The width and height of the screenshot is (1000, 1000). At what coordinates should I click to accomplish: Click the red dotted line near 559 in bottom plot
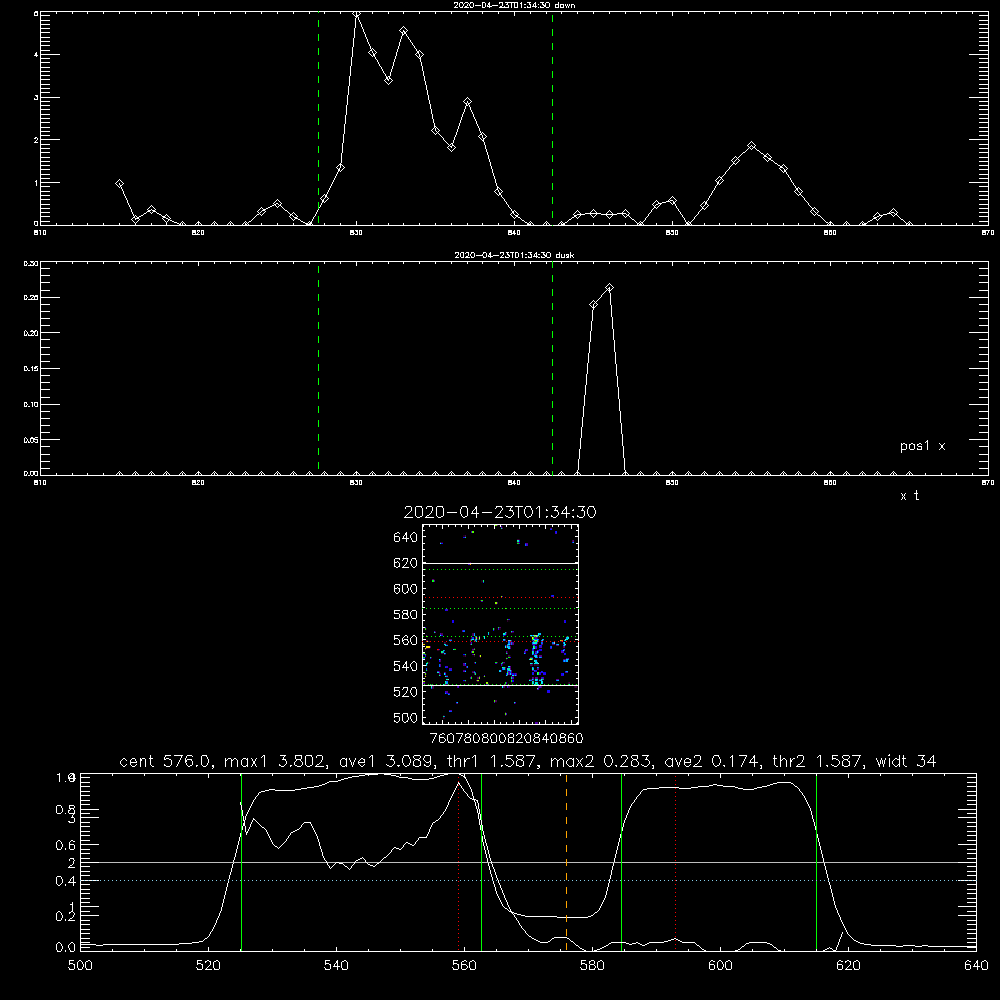459,862
